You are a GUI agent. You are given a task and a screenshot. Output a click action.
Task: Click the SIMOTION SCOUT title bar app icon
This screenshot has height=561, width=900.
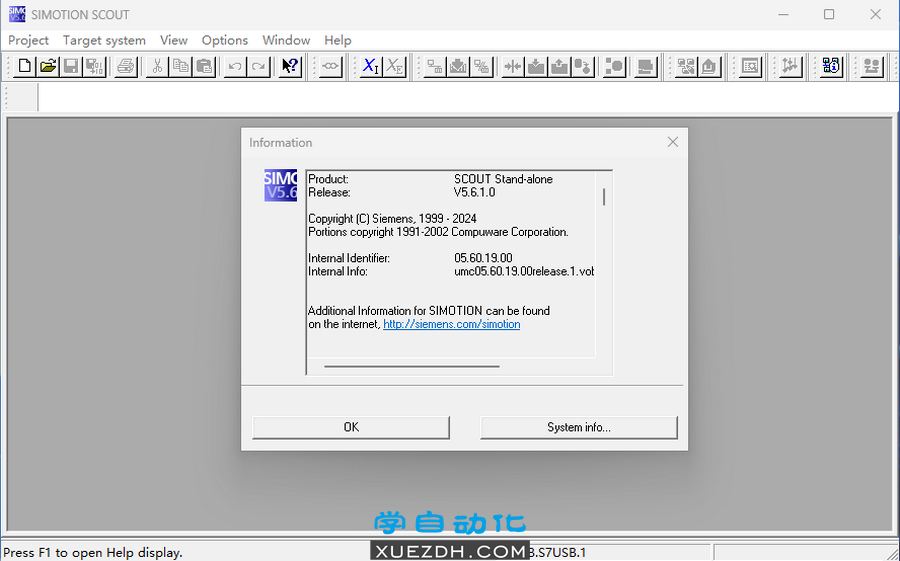(x=17, y=14)
